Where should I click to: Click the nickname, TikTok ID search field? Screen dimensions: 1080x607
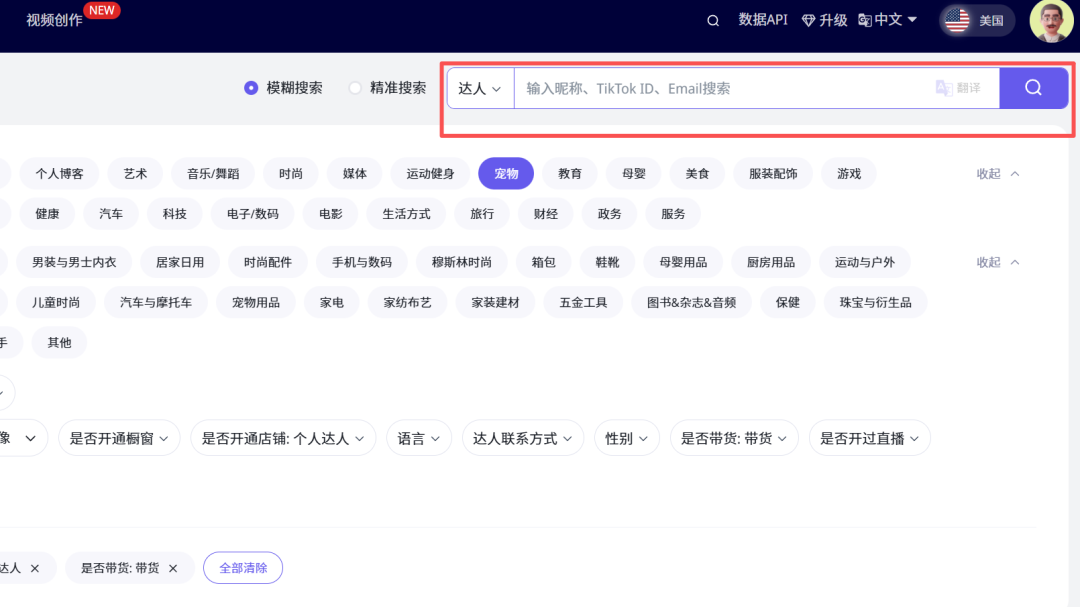coord(720,88)
